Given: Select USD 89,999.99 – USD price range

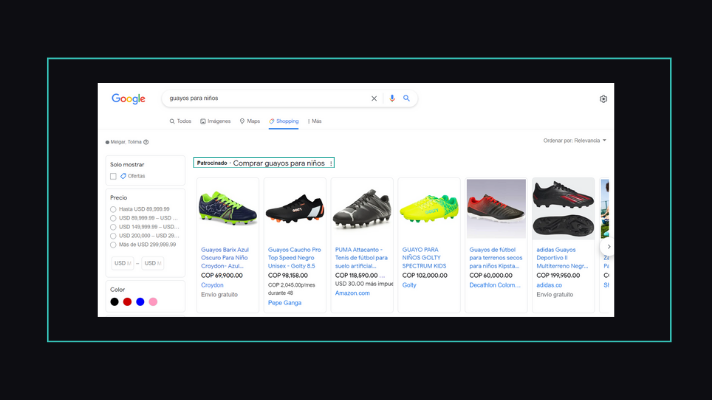Looking at the screenshot, I should coord(113,218).
